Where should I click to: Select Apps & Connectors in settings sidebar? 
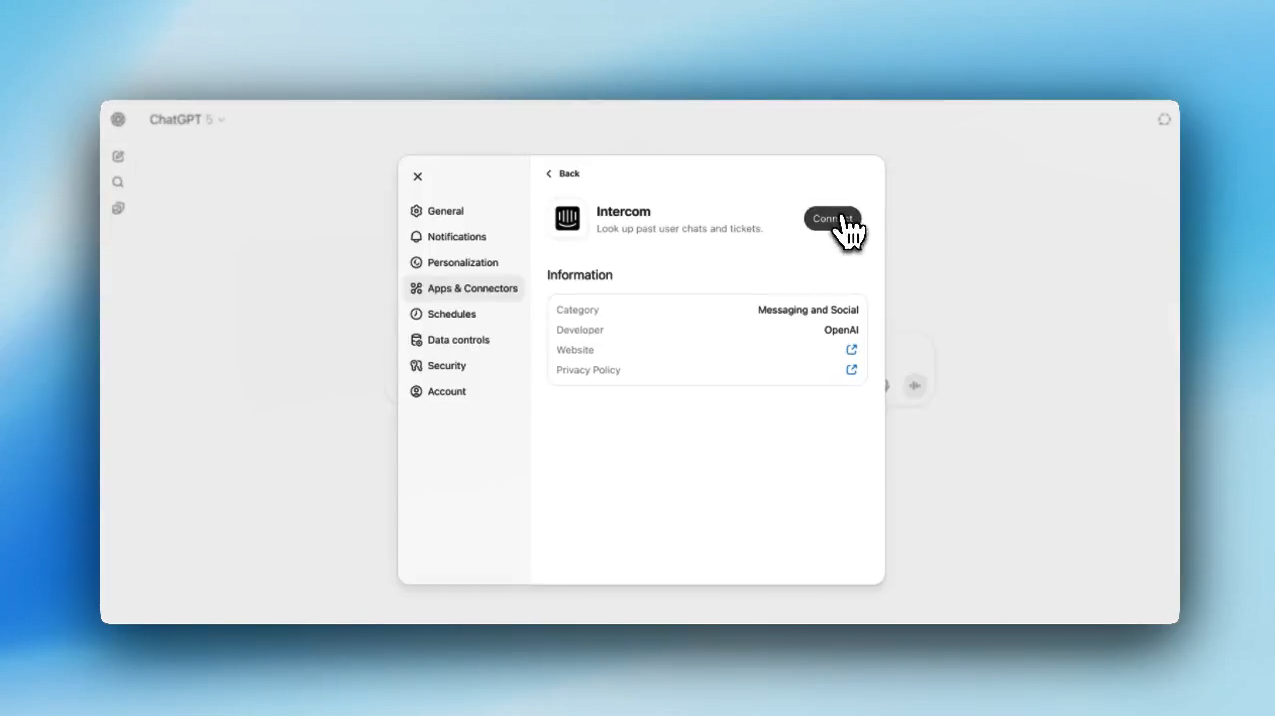(472, 289)
